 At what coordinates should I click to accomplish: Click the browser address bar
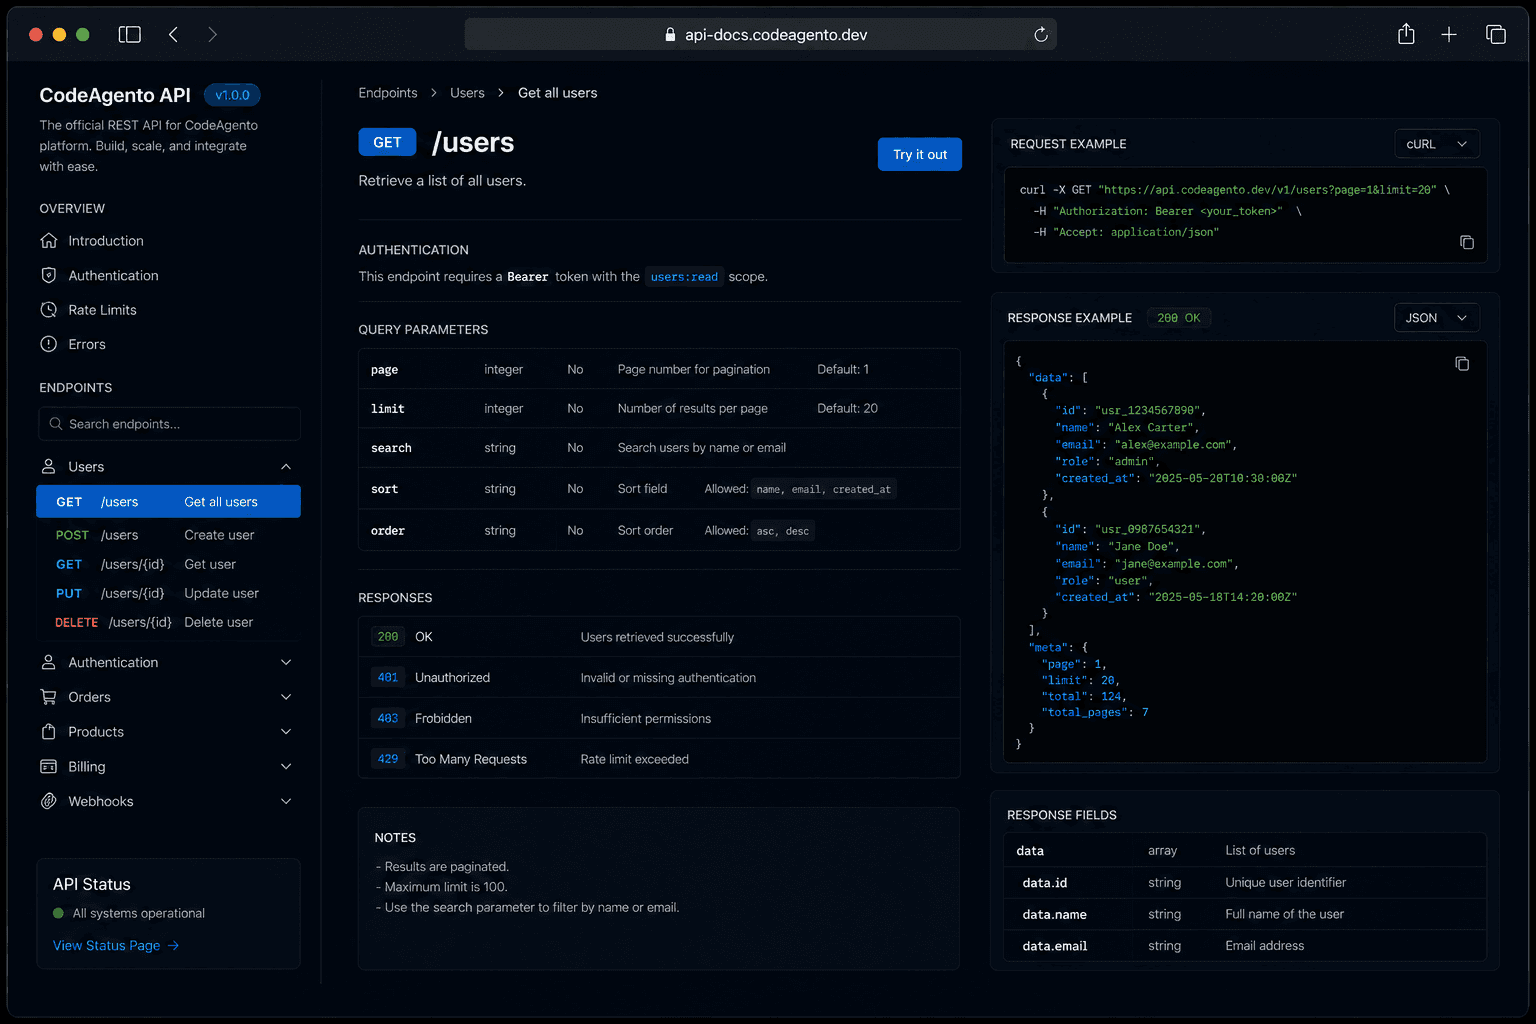tap(761, 34)
